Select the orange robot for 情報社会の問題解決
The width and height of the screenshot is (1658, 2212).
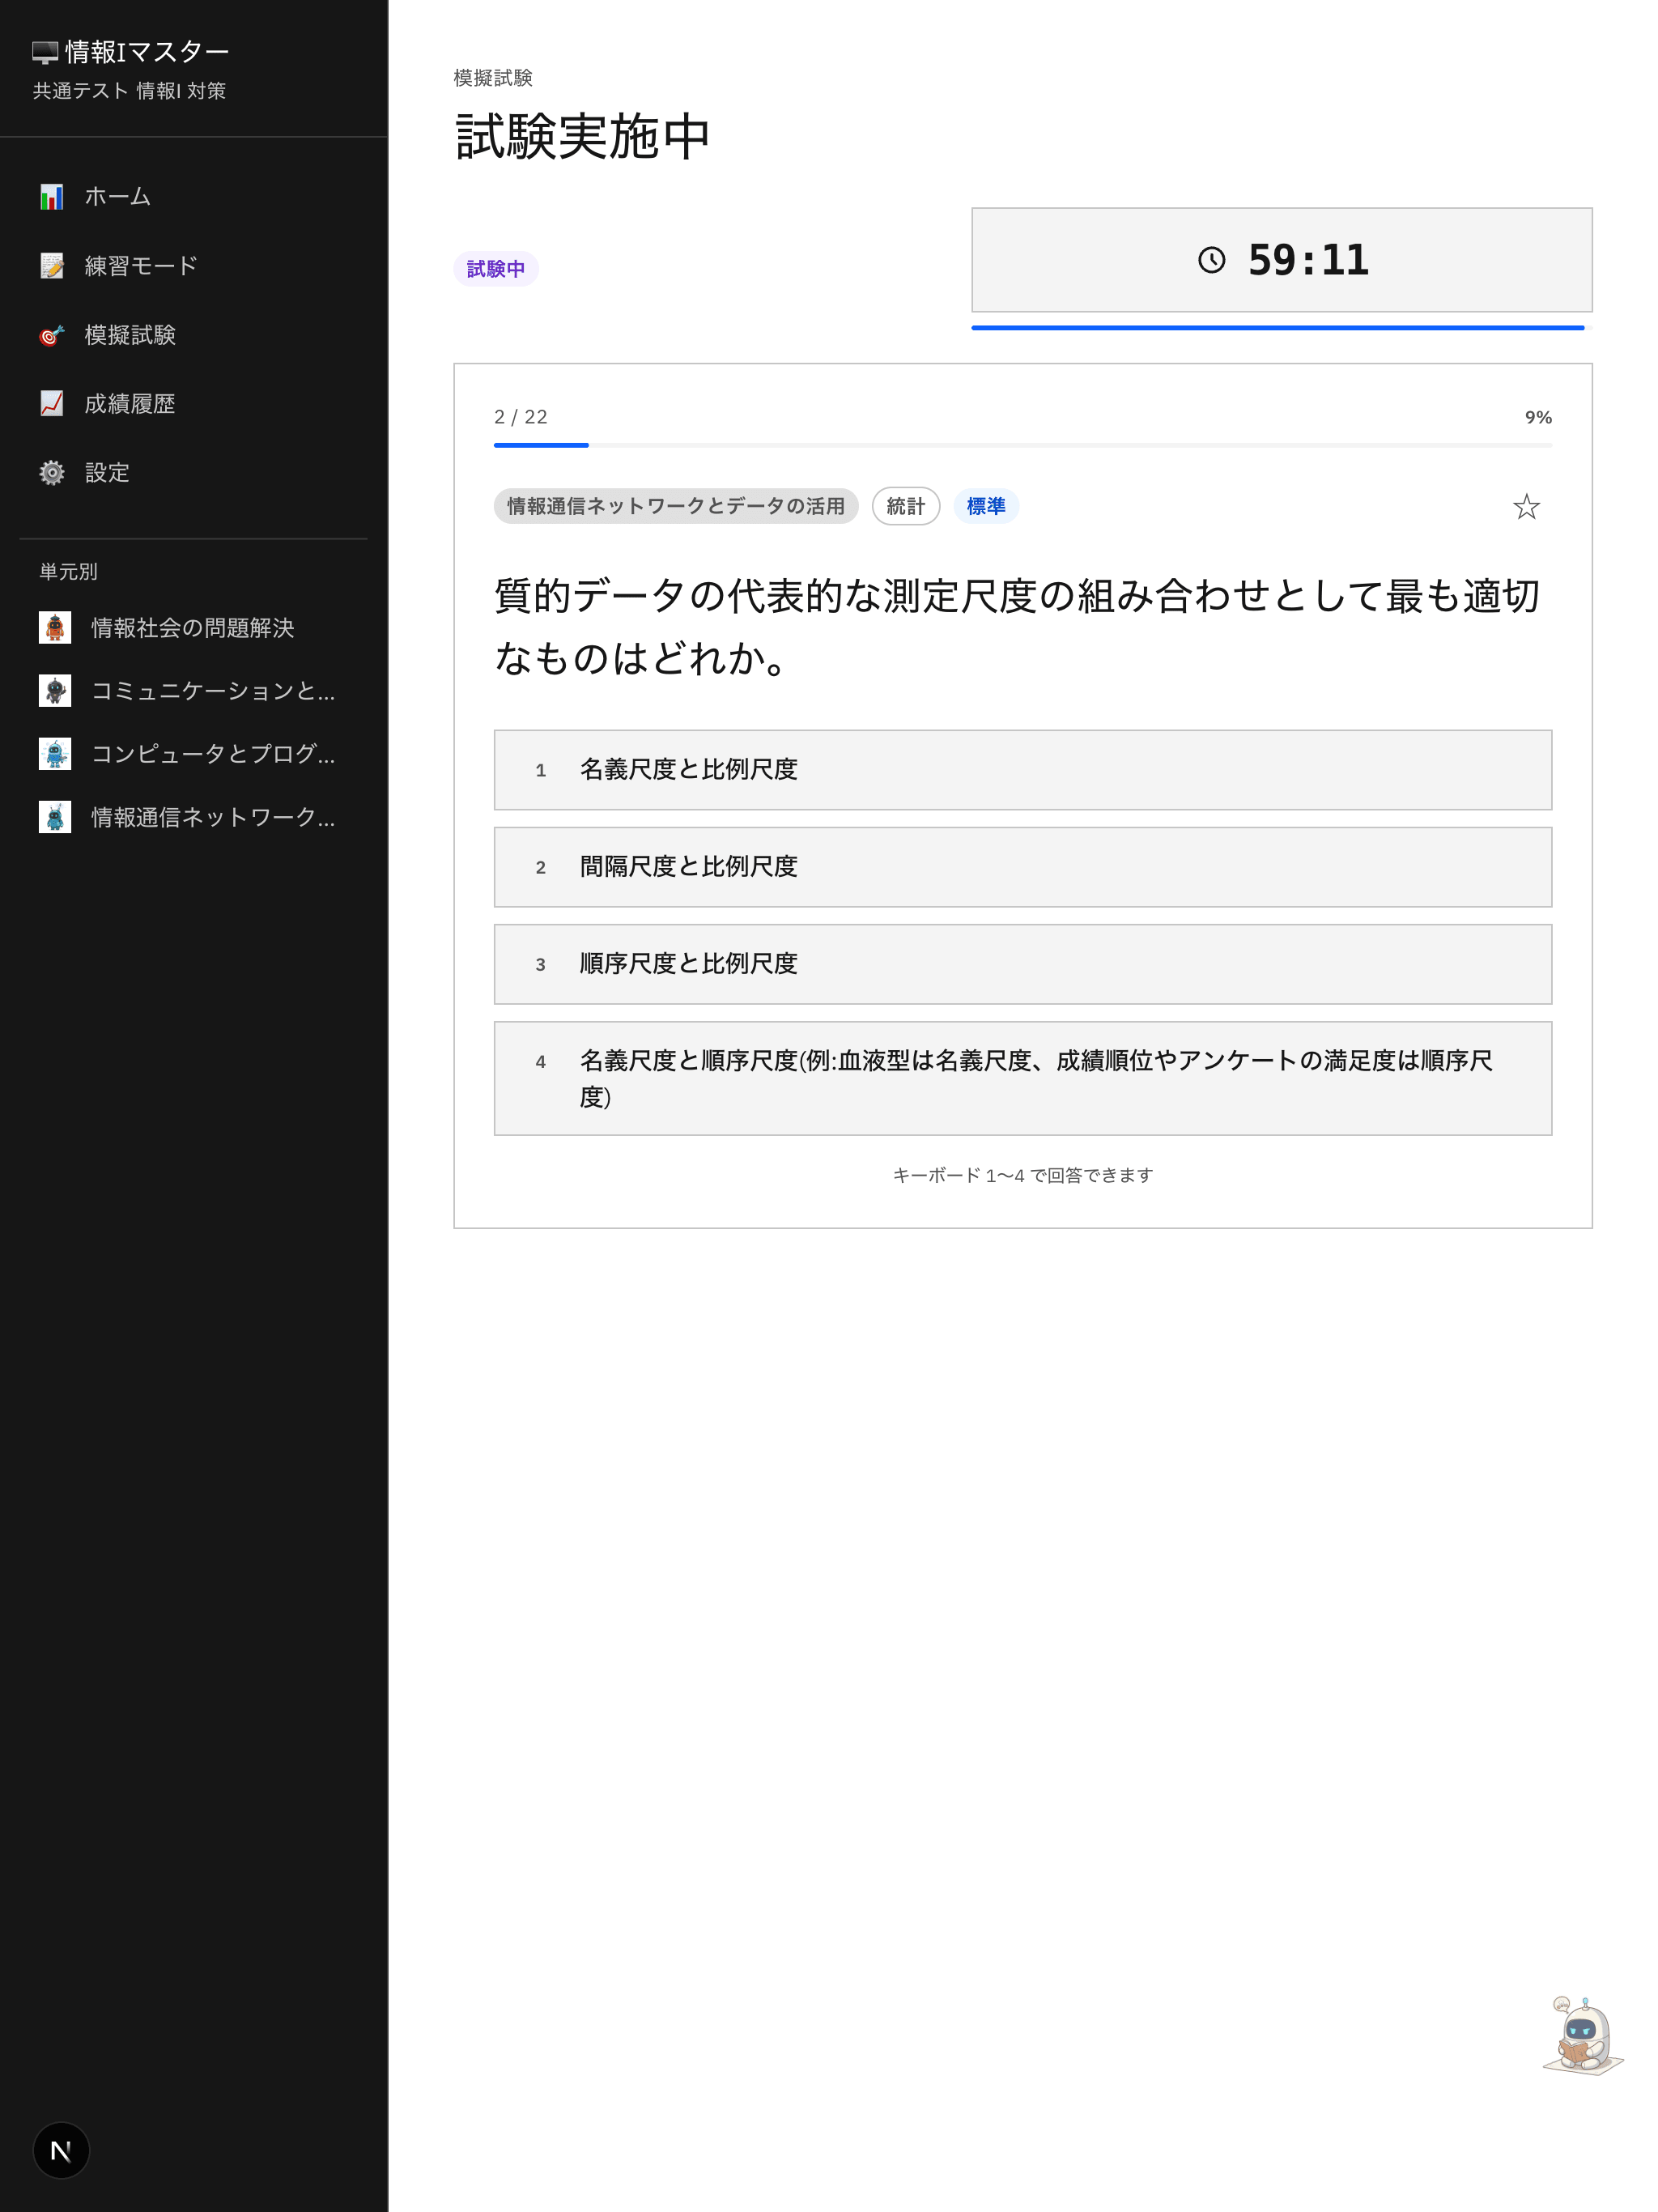55,628
